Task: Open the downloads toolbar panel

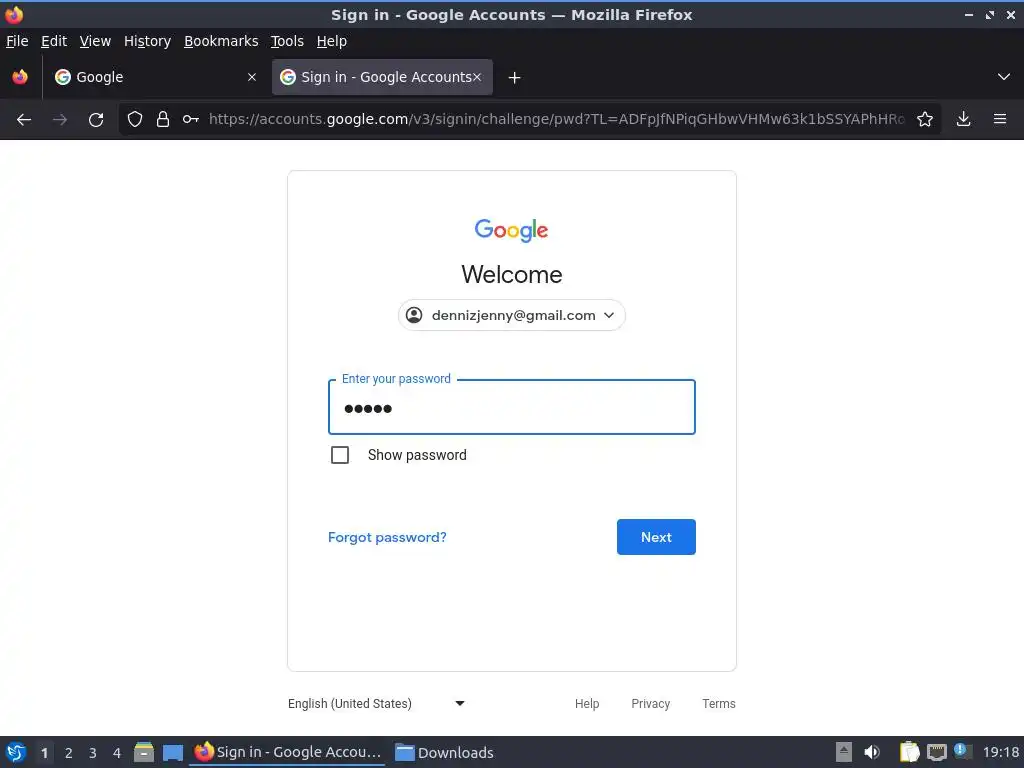Action: [x=963, y=119]
